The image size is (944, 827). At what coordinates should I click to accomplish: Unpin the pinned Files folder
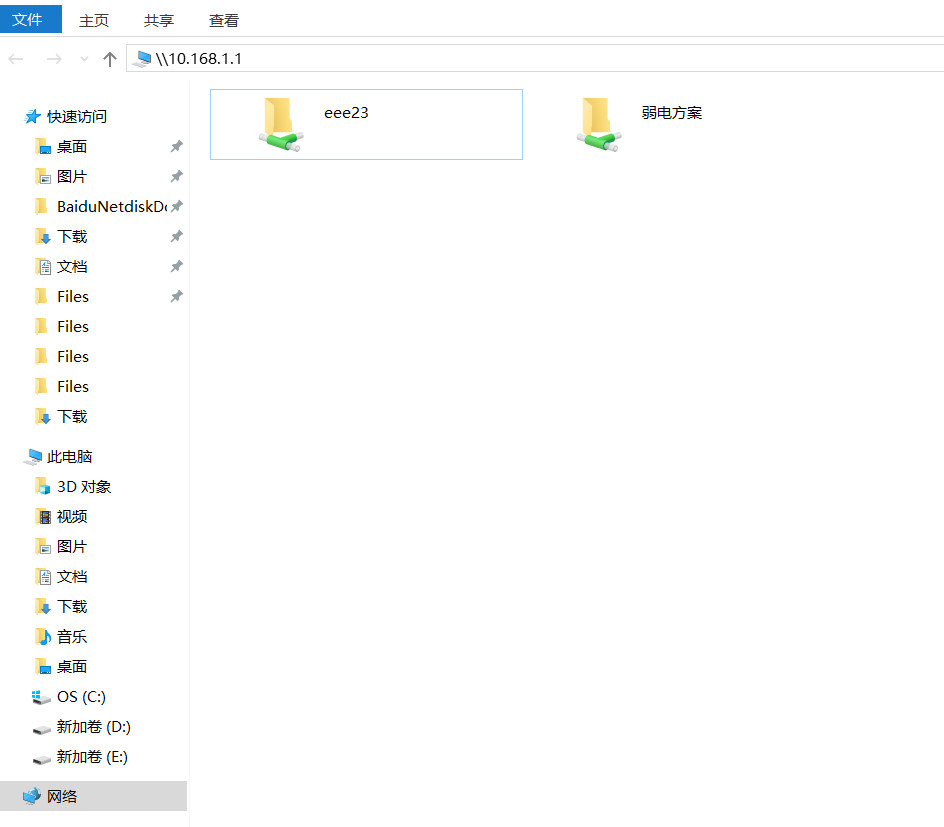(177, 296)
